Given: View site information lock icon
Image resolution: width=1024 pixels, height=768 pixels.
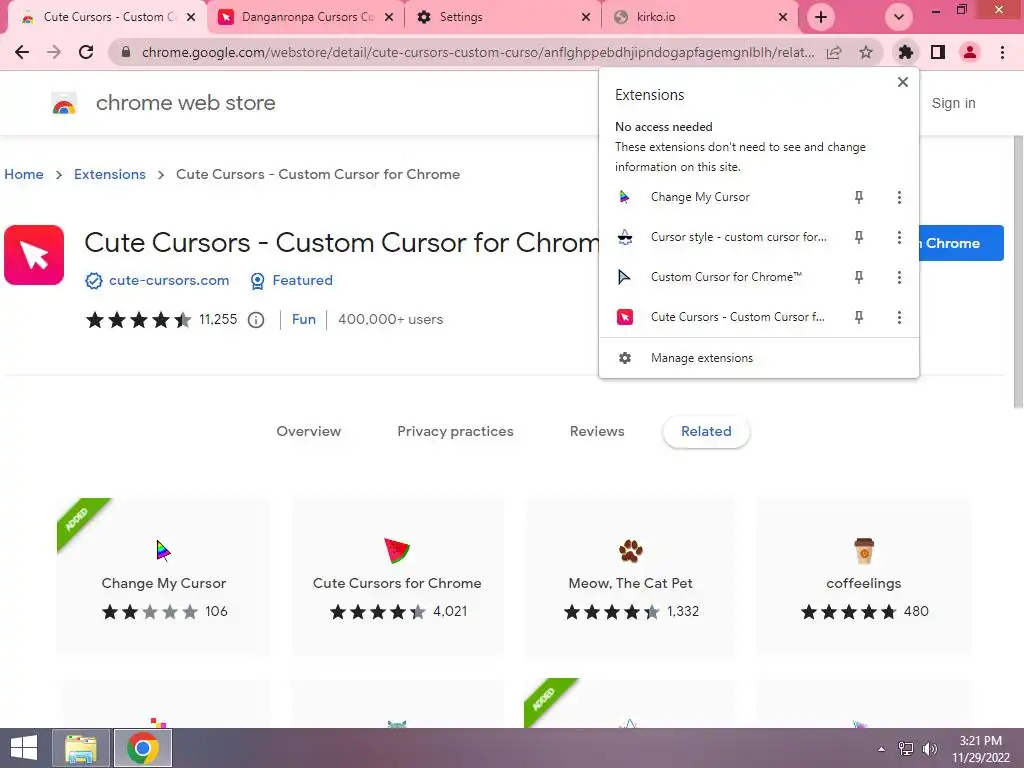Looking at the screenshot, I should click(x=126, y=52).
